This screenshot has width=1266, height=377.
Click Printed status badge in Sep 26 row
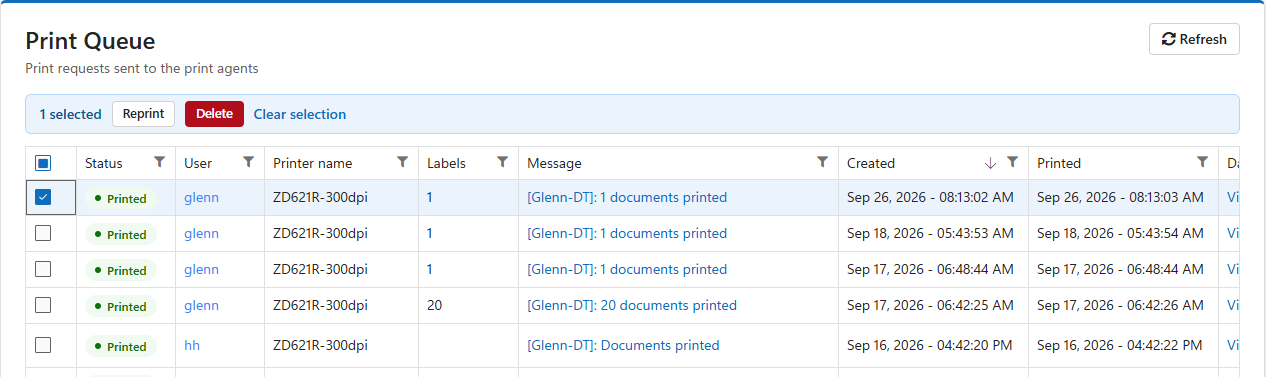tap(121, 198)
